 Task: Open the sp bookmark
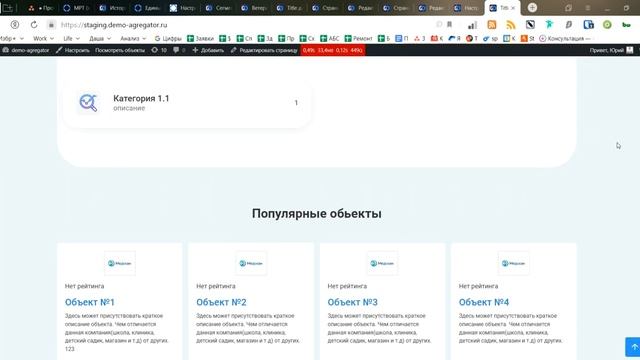tap(490, 38)
